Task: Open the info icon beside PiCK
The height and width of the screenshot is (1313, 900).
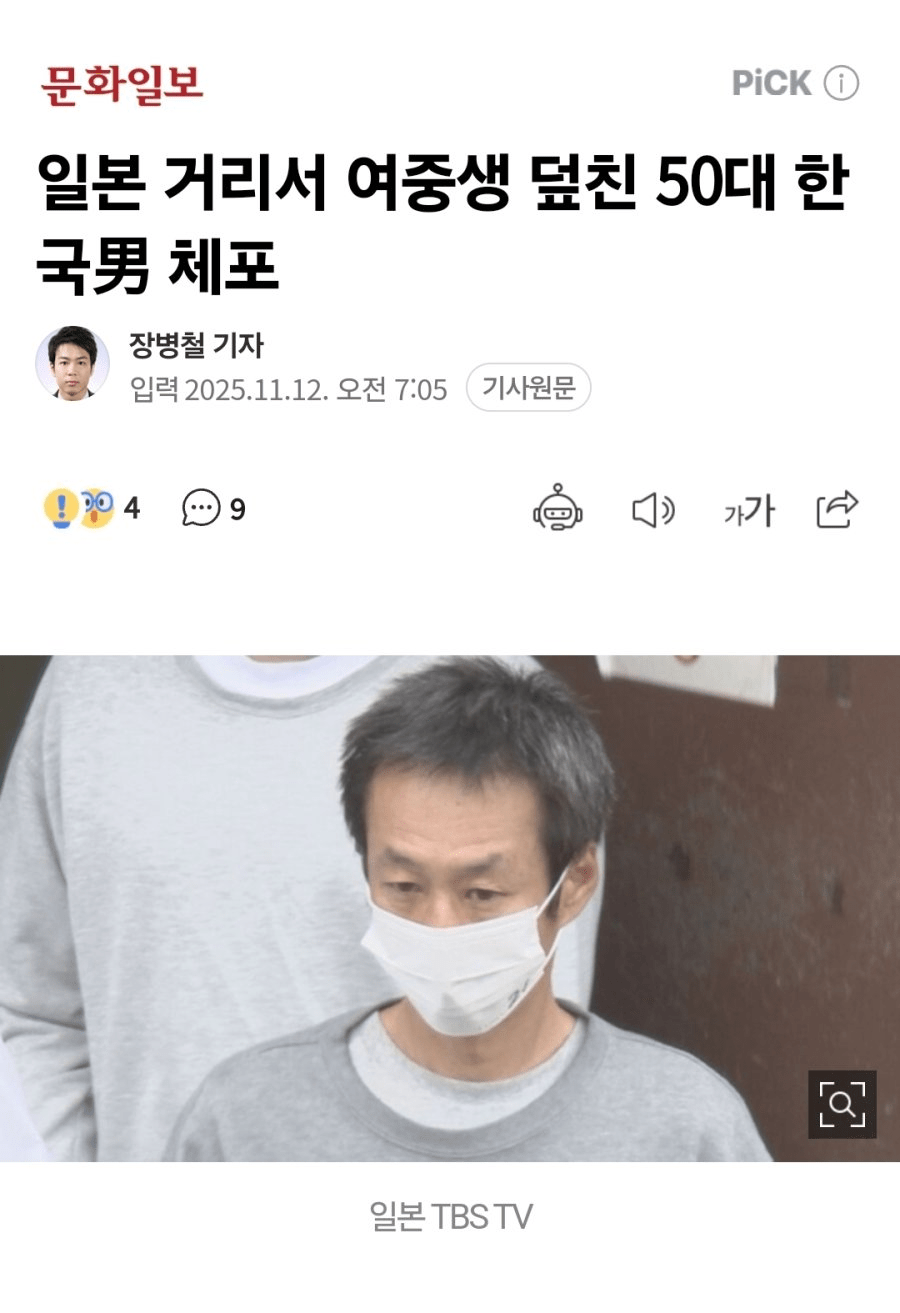Action: click(841, 84)
